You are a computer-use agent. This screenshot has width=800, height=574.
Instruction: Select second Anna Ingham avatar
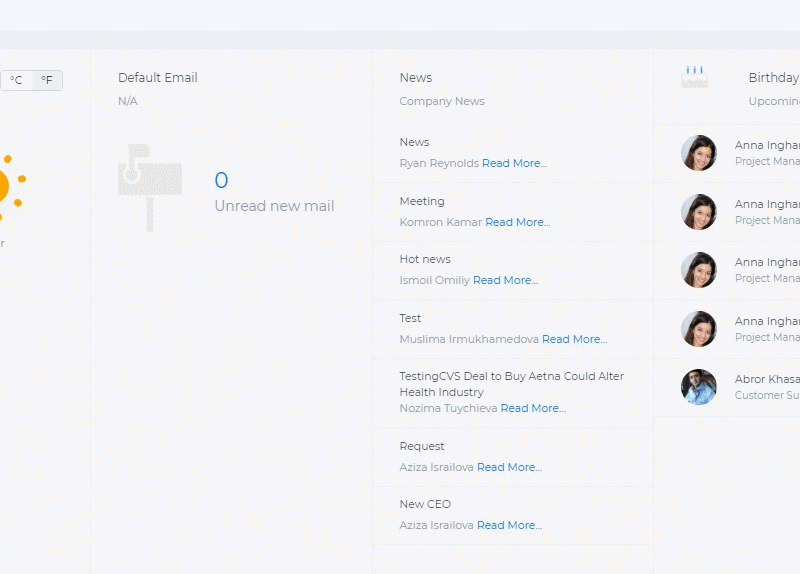698,212
